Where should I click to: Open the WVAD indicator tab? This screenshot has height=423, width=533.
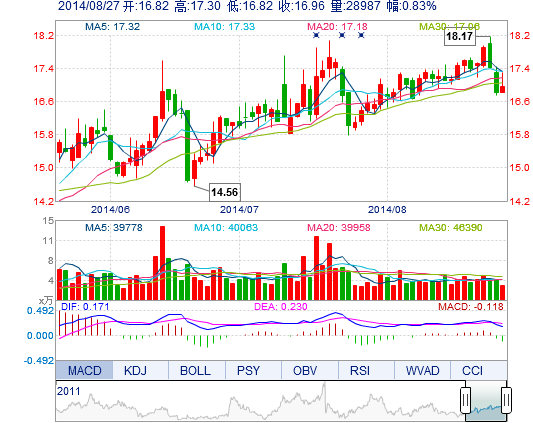(x=423, y=370)
